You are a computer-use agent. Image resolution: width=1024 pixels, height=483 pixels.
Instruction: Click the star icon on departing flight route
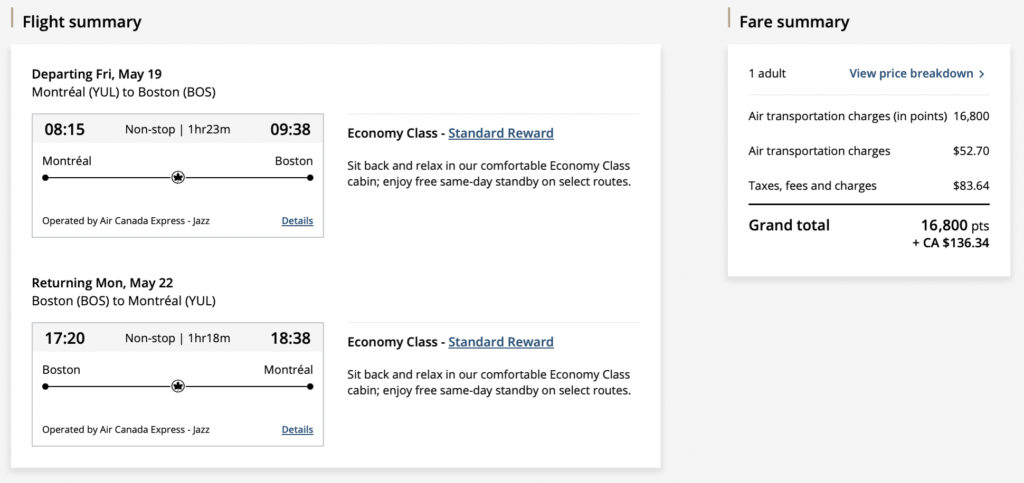[x=178, y=178]
